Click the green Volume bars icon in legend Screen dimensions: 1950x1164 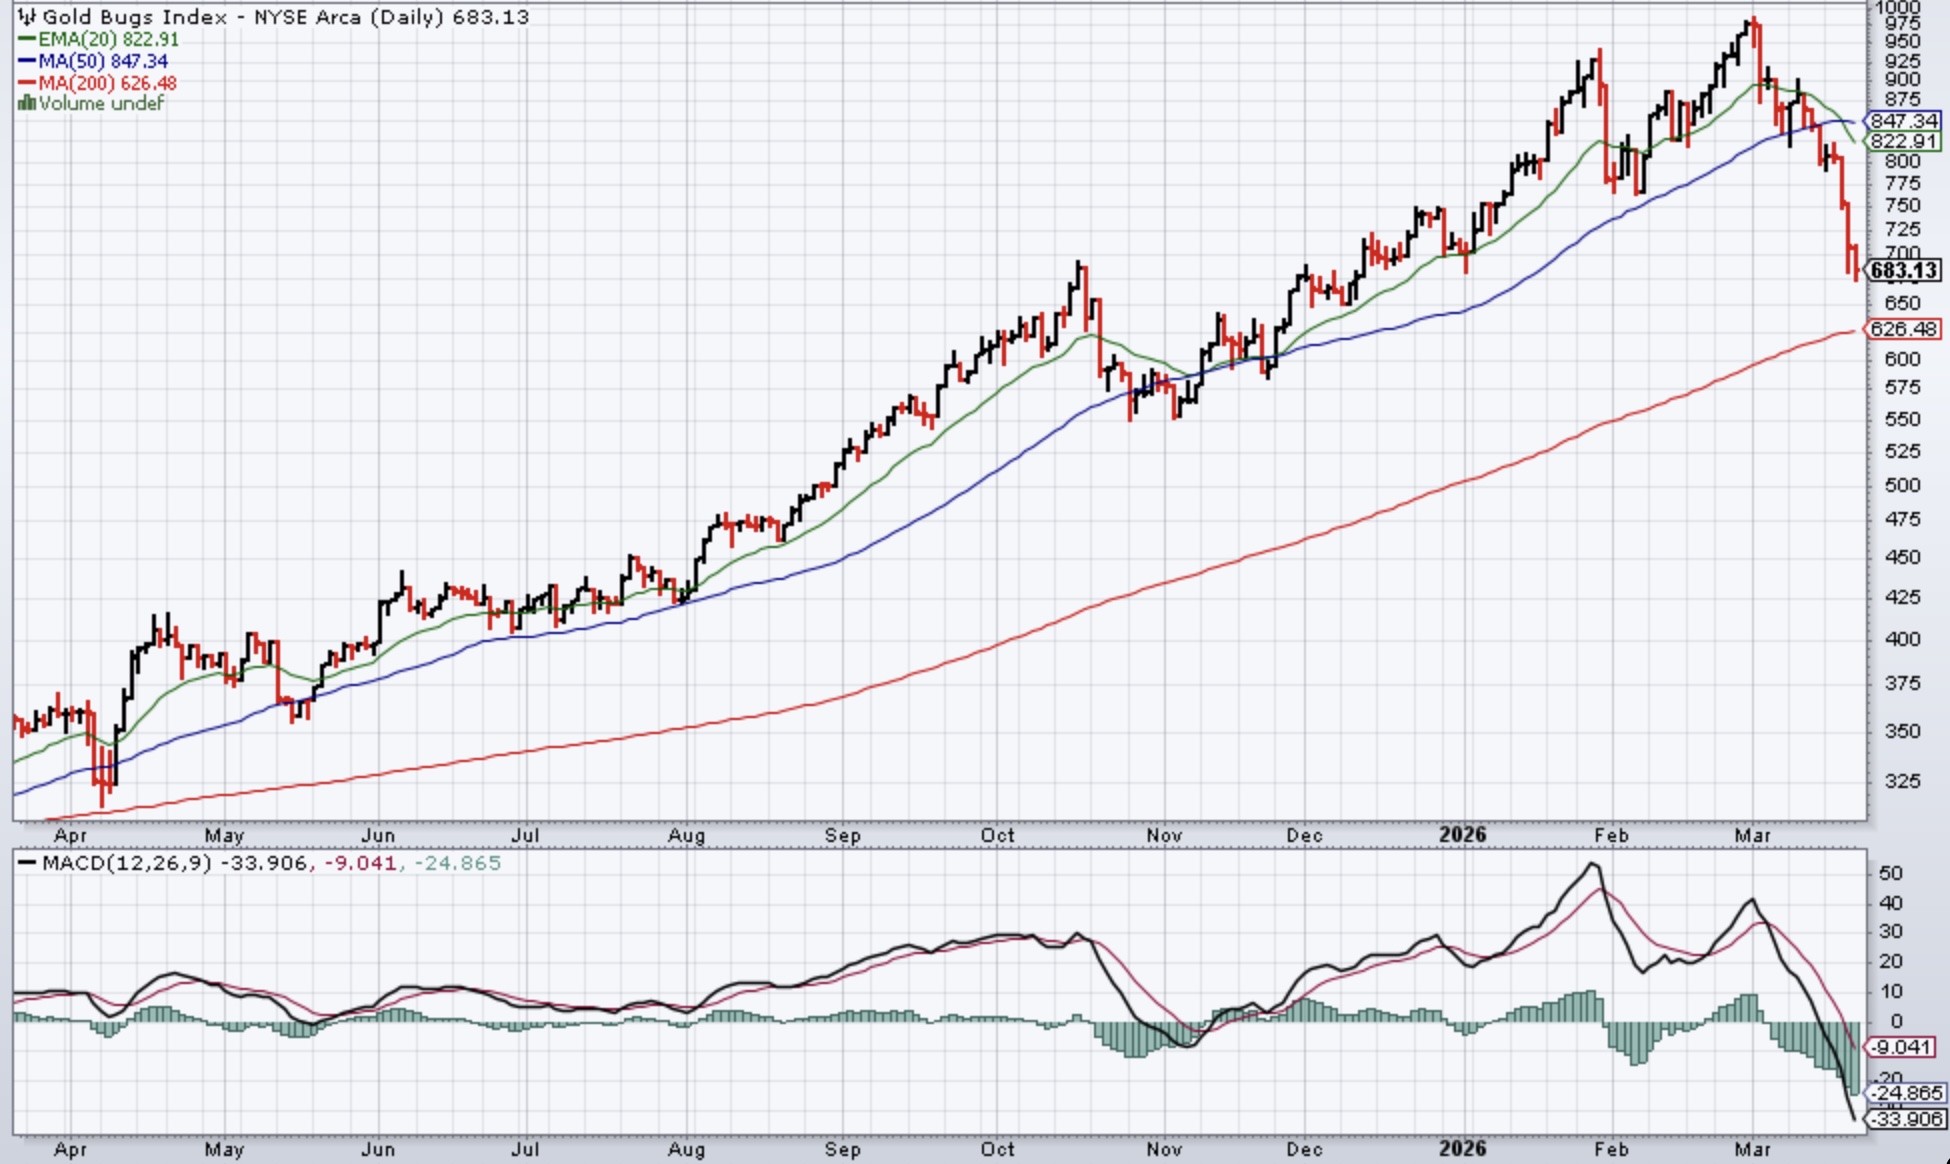click(x=27, y=104)
